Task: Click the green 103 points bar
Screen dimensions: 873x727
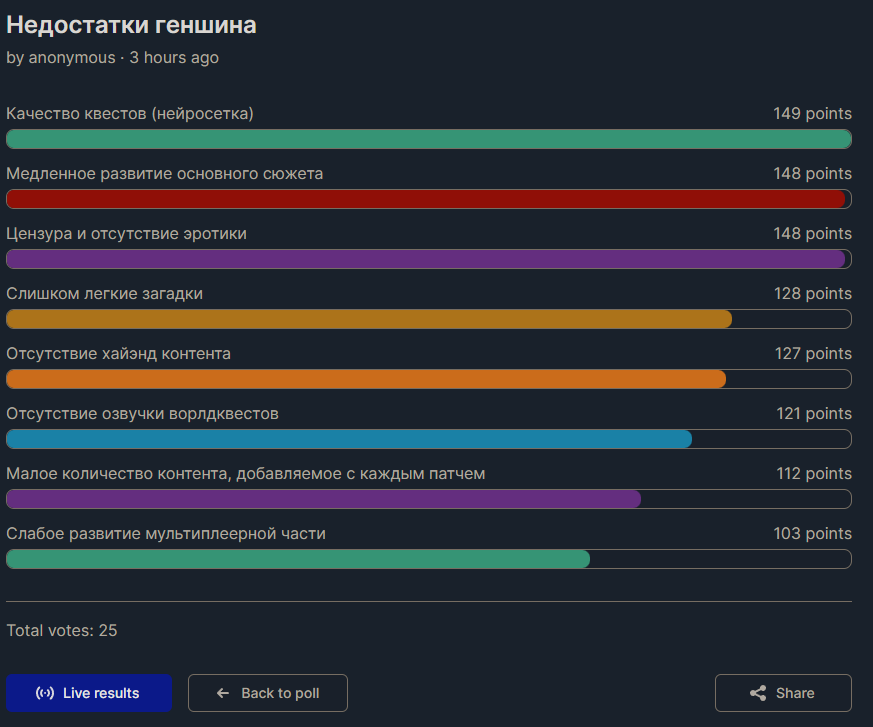Action: [429, 560]
